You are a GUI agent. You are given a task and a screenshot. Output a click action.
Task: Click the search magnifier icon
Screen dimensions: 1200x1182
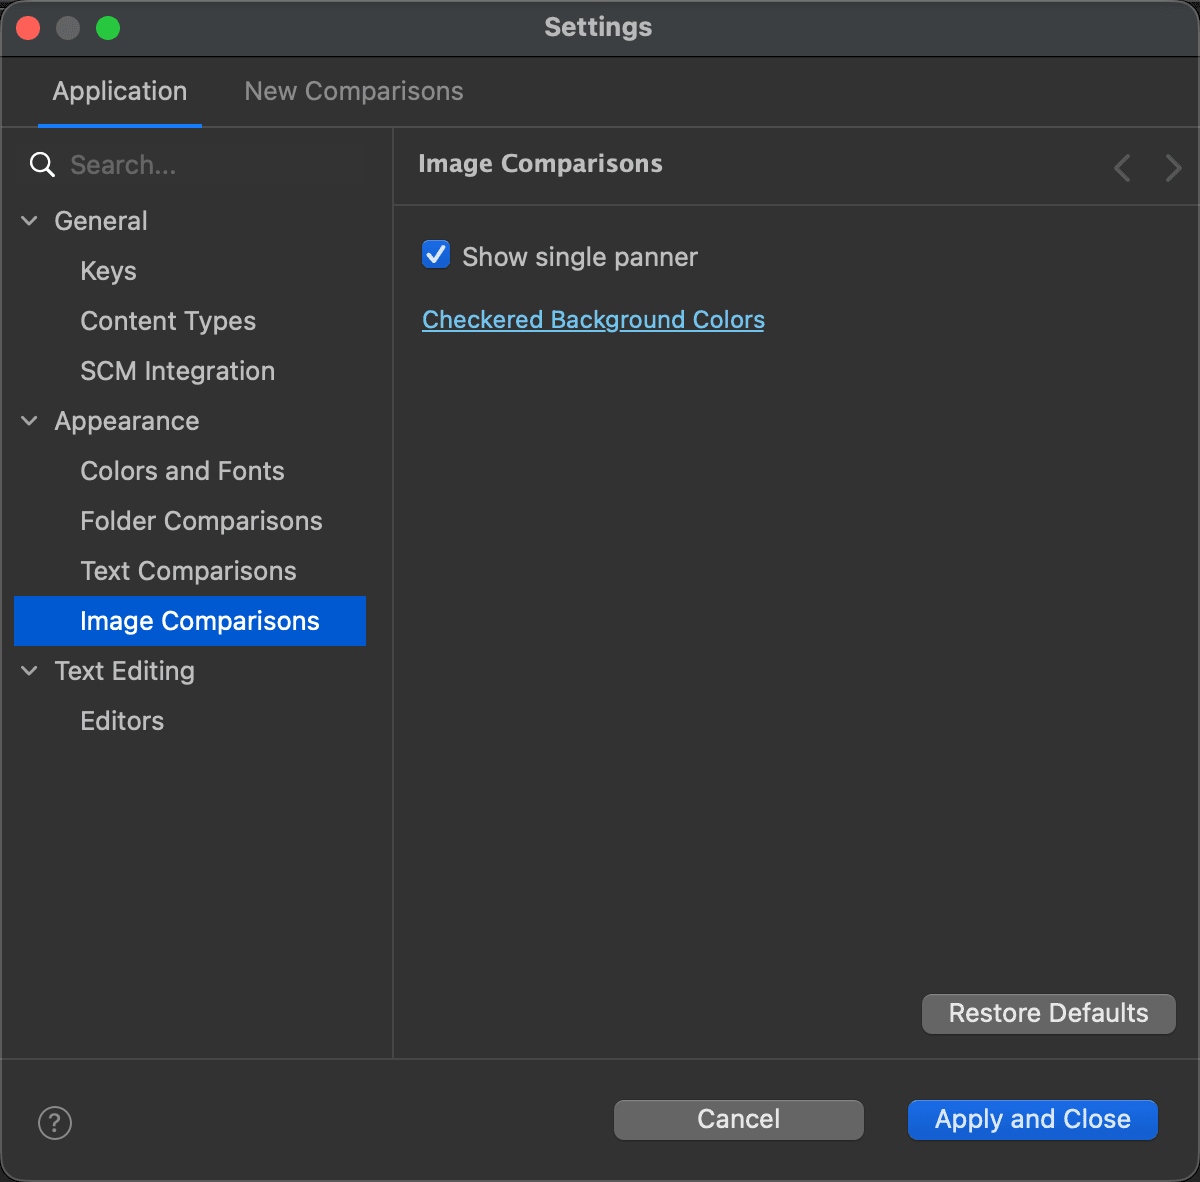point(42,165)
